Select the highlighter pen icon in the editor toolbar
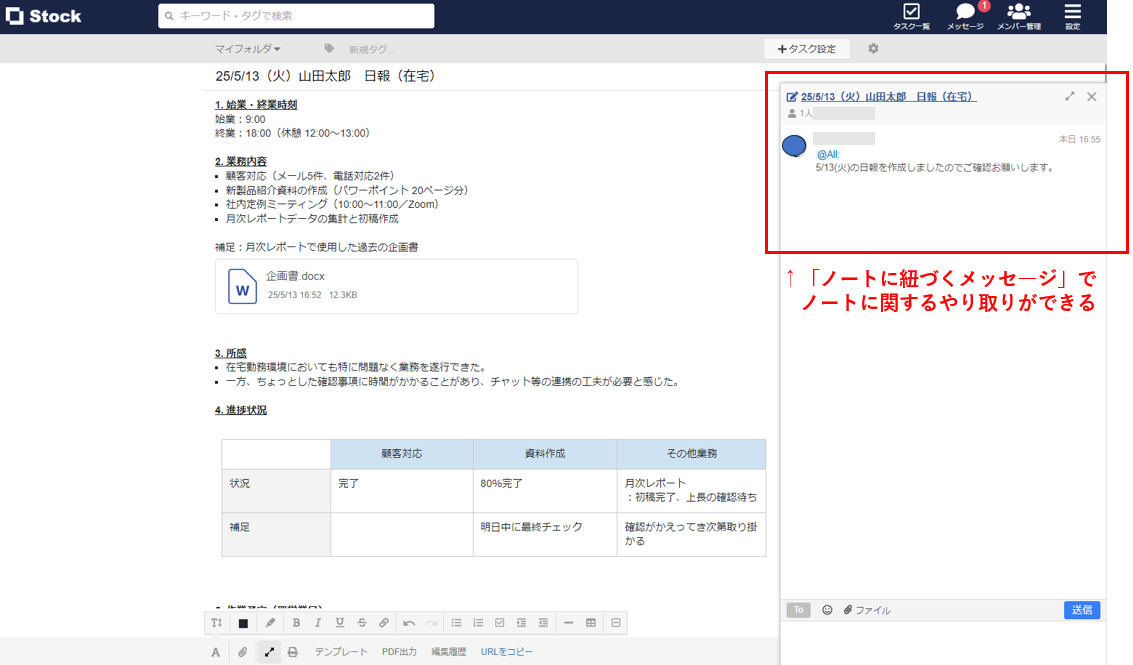The width and height of the screenshot is (1133, 665). [x=269, y=622]
